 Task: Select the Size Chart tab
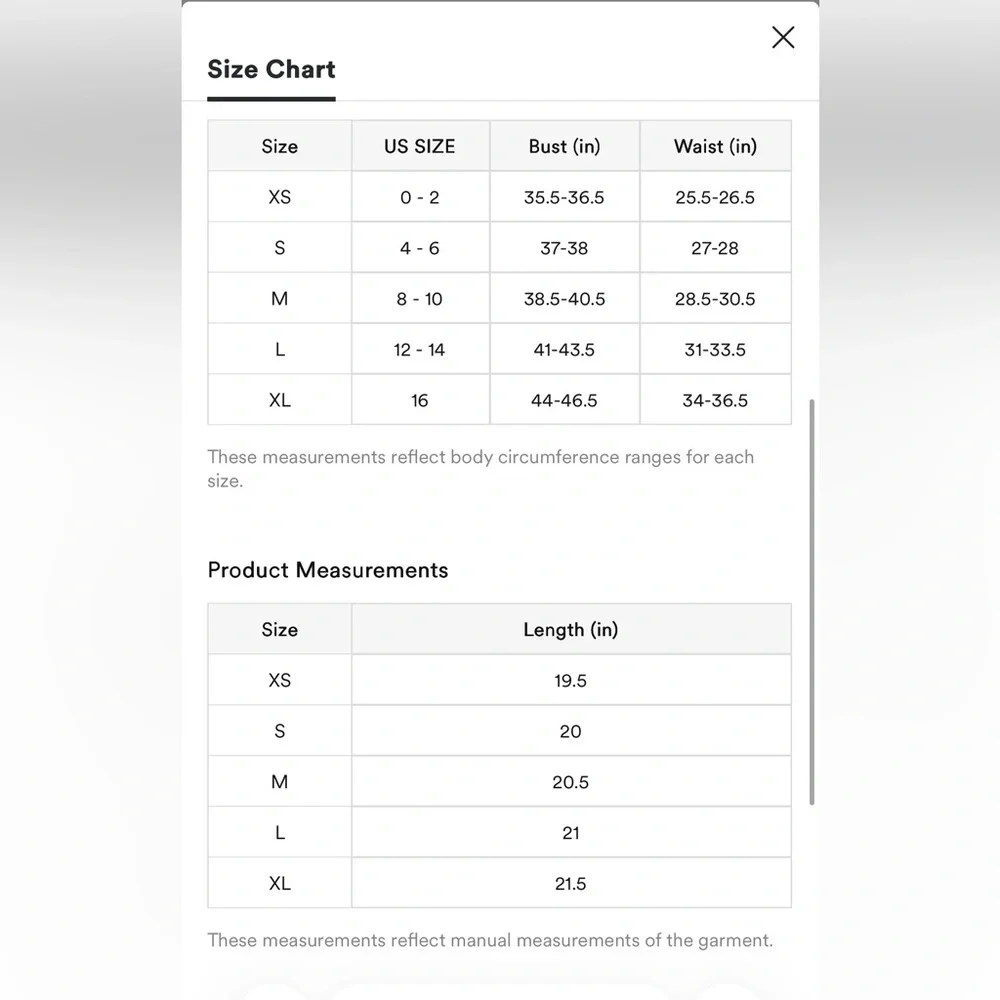pos(271,70)
